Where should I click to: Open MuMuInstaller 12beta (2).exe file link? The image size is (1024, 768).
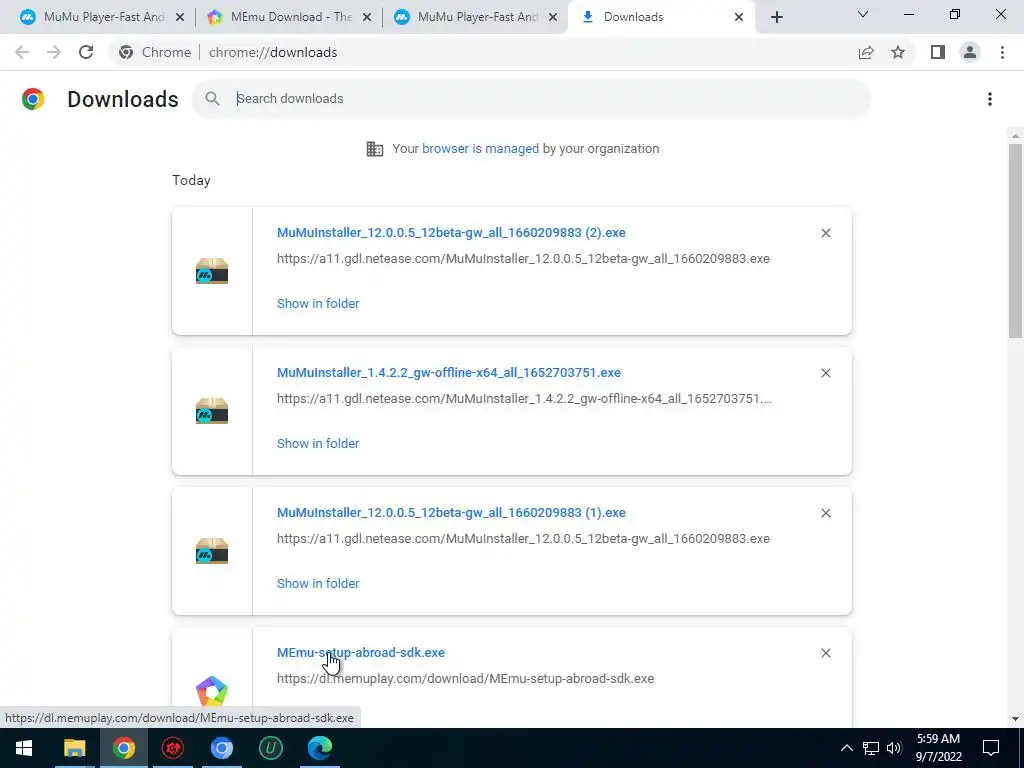pos(451,232)
